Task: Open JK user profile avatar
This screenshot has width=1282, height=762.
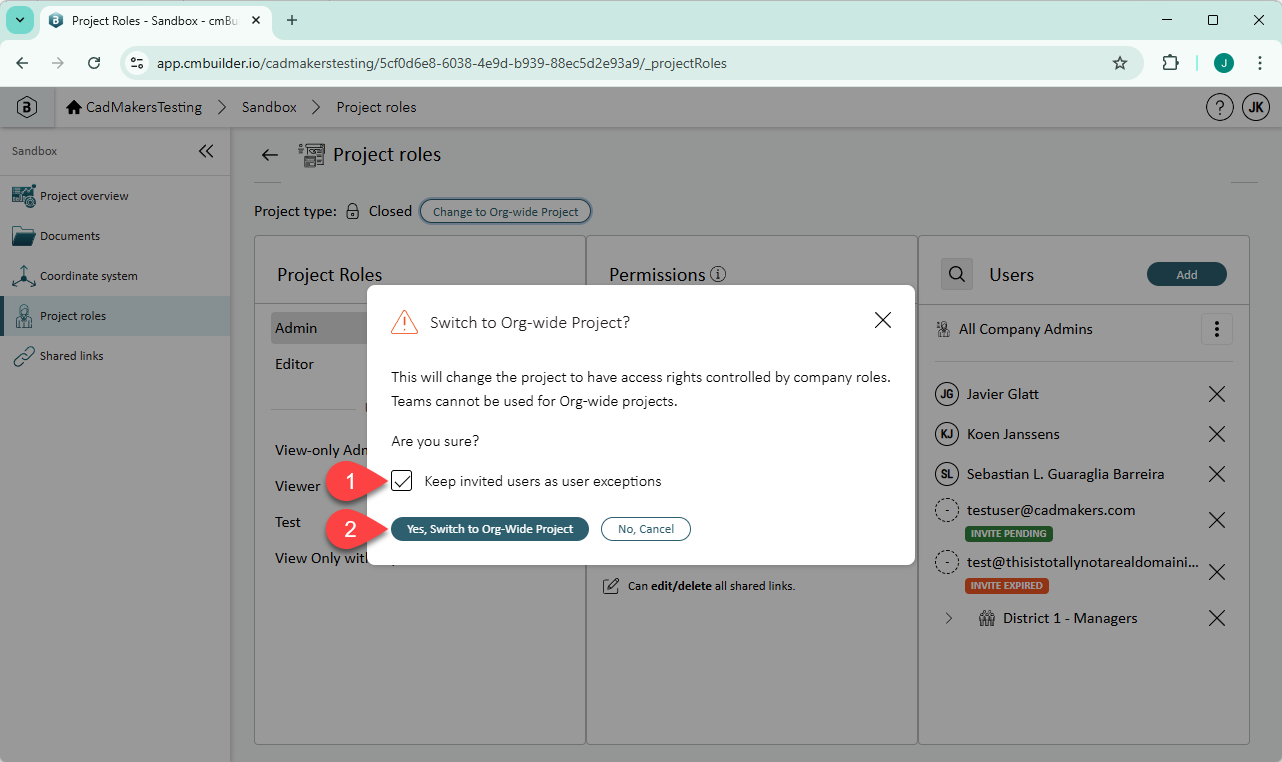Action: tap(1256, 107)
